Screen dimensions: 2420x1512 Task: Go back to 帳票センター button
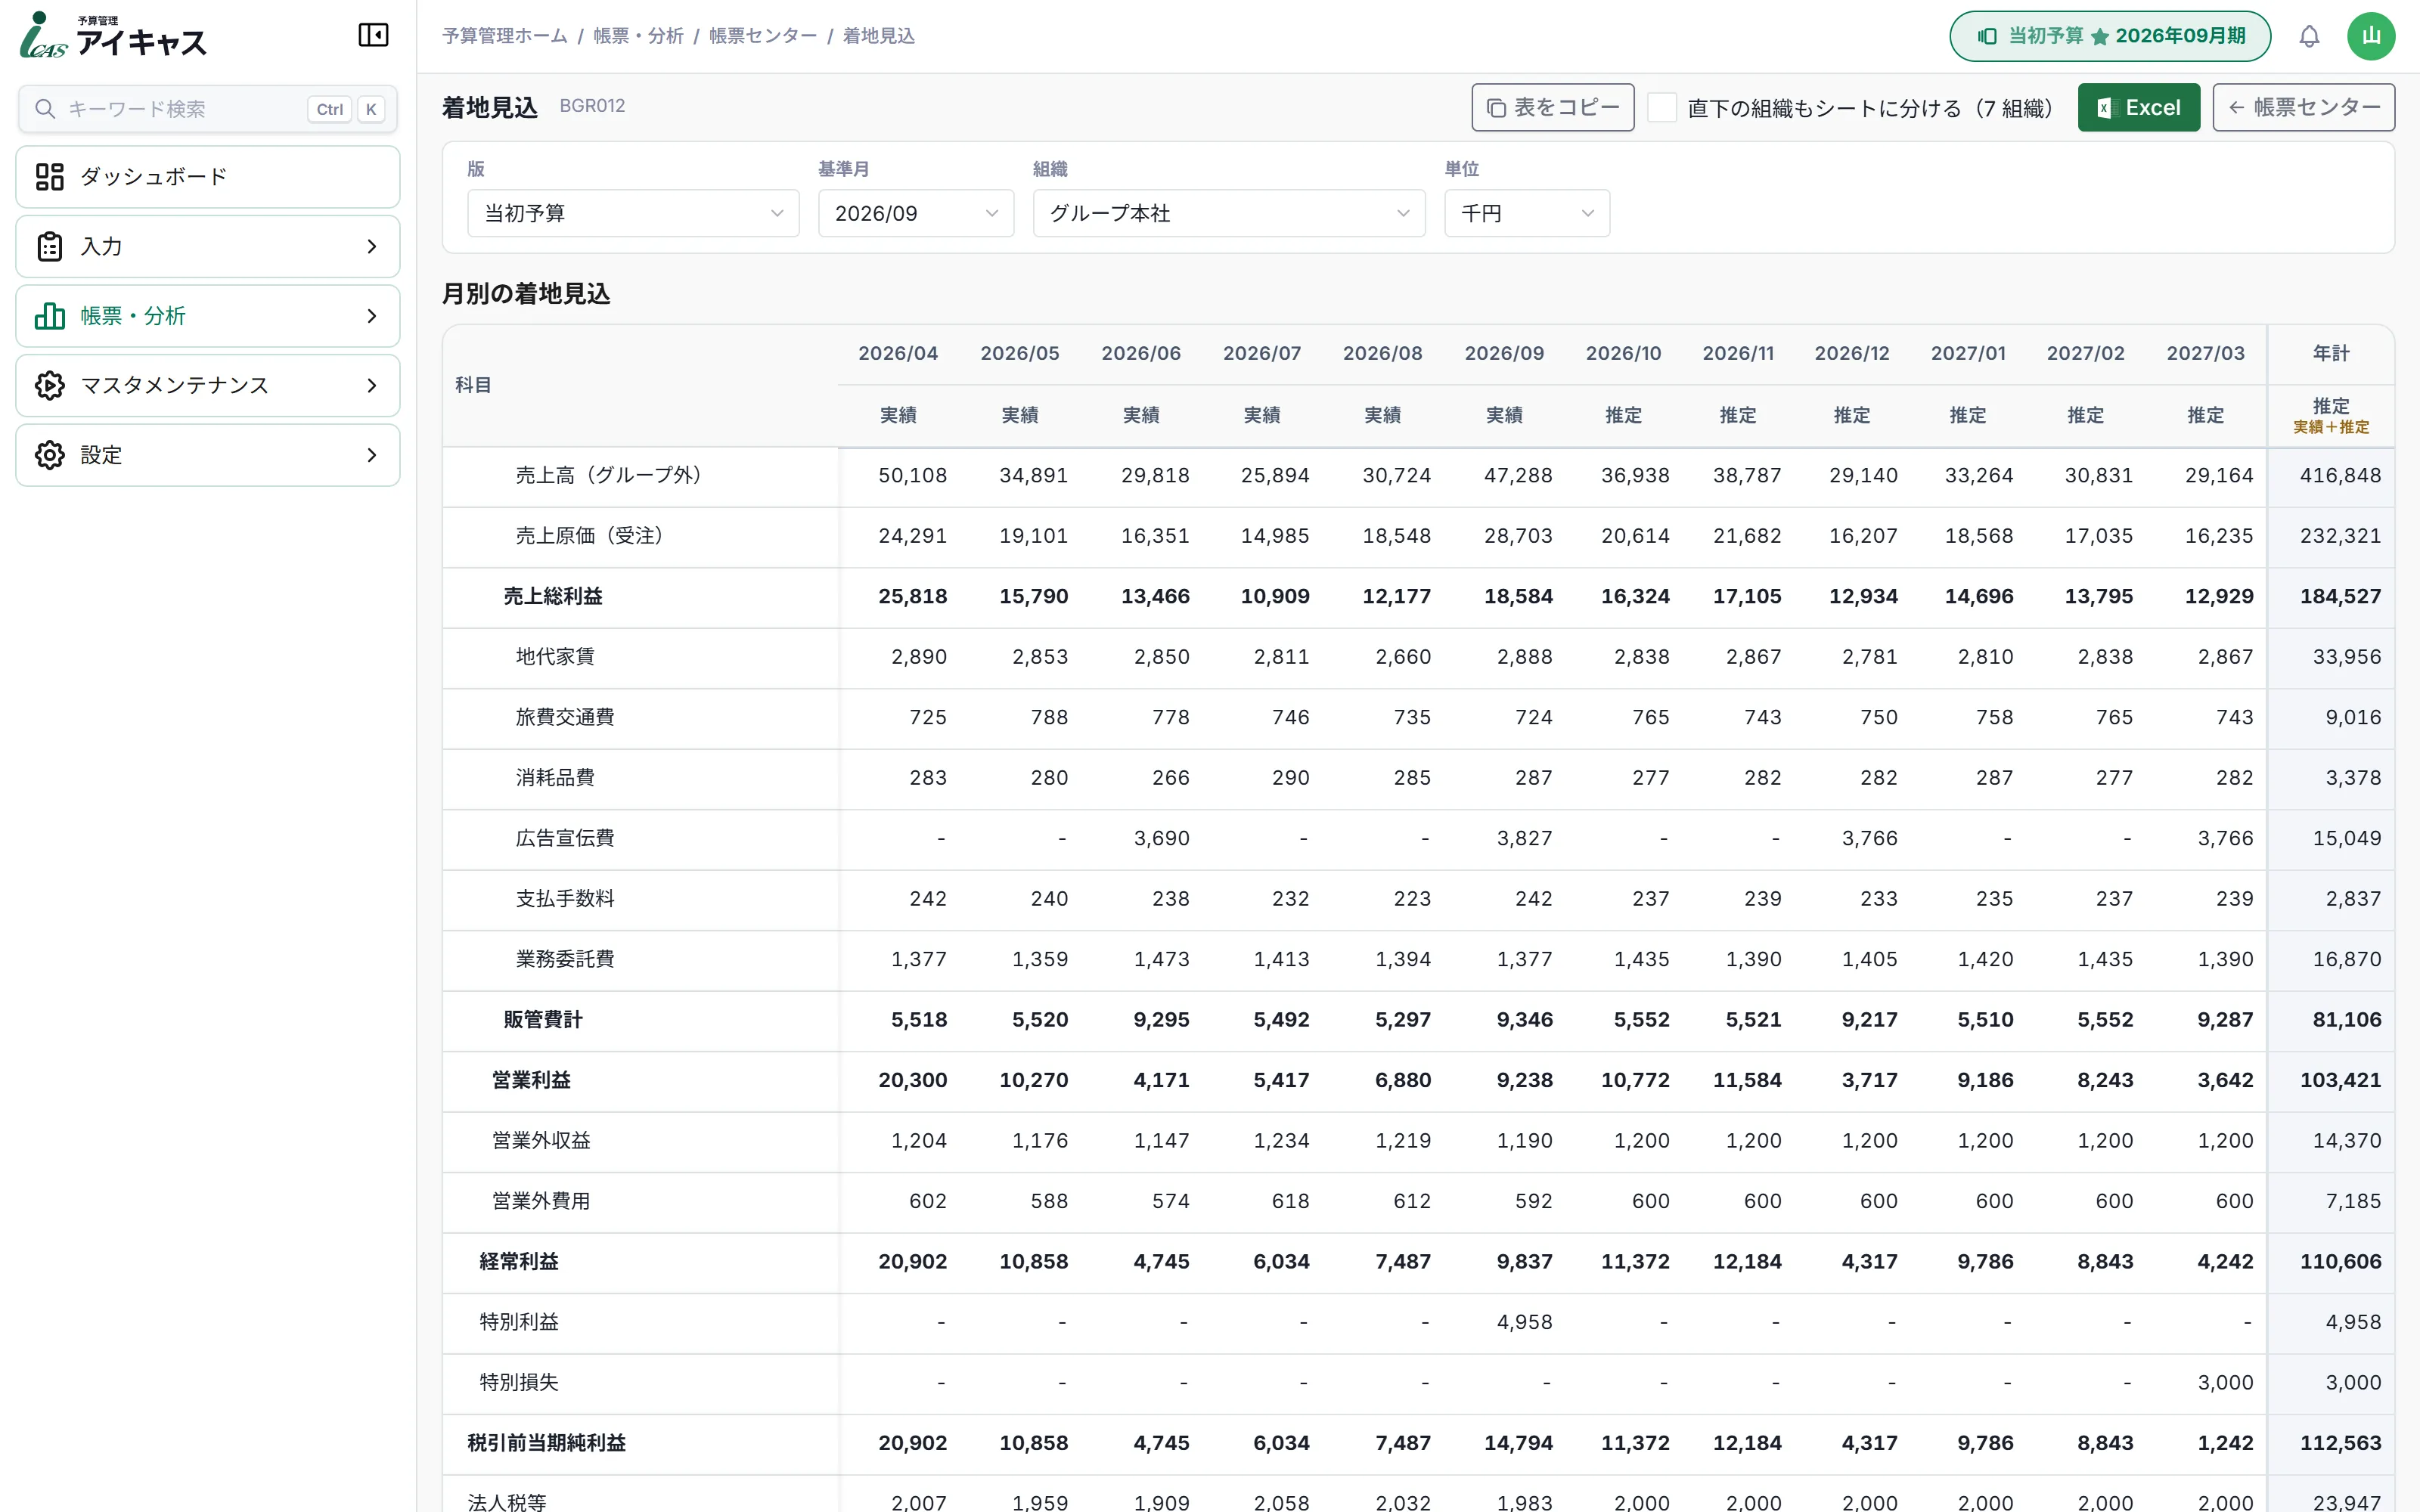pos(2303,107)
